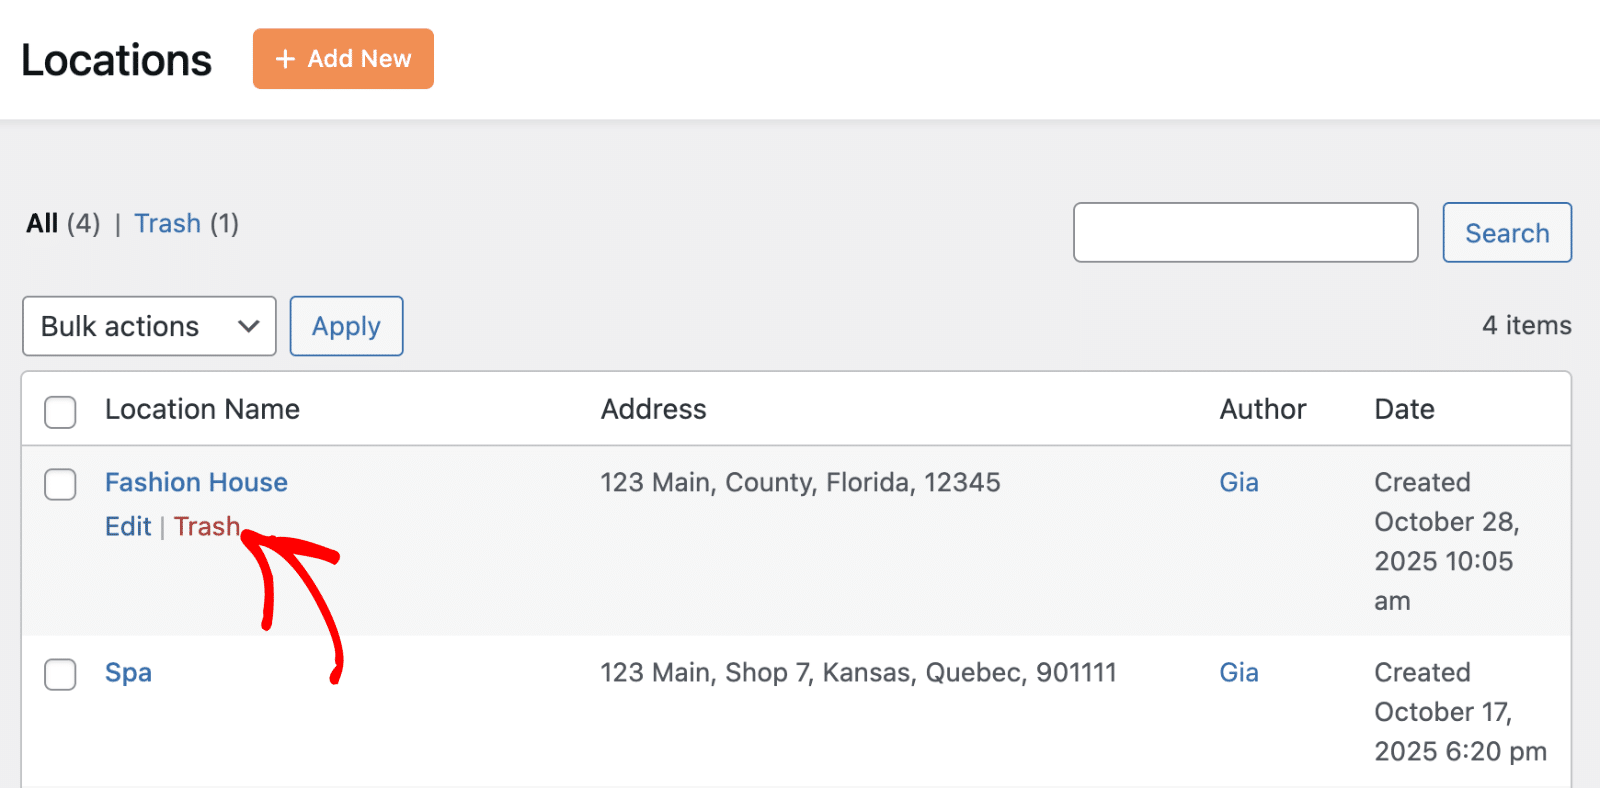The height and width of the screenshot is (788, 1600).
Task: Click author Gia in Spa row
Action: click(x=1238, y=672)
